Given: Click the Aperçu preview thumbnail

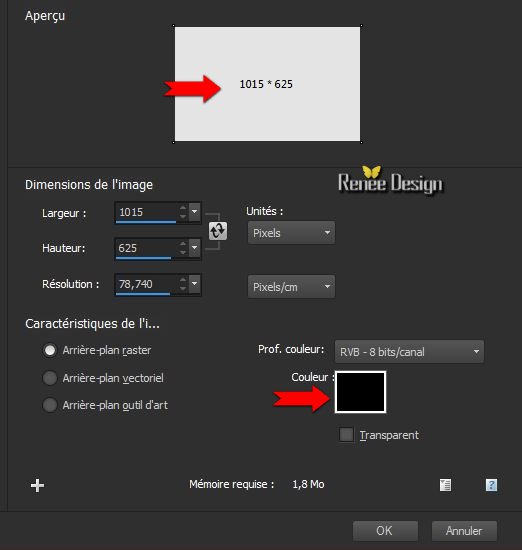Looking at the screenshot, I should pyautogui.click(x=267, y=84).
